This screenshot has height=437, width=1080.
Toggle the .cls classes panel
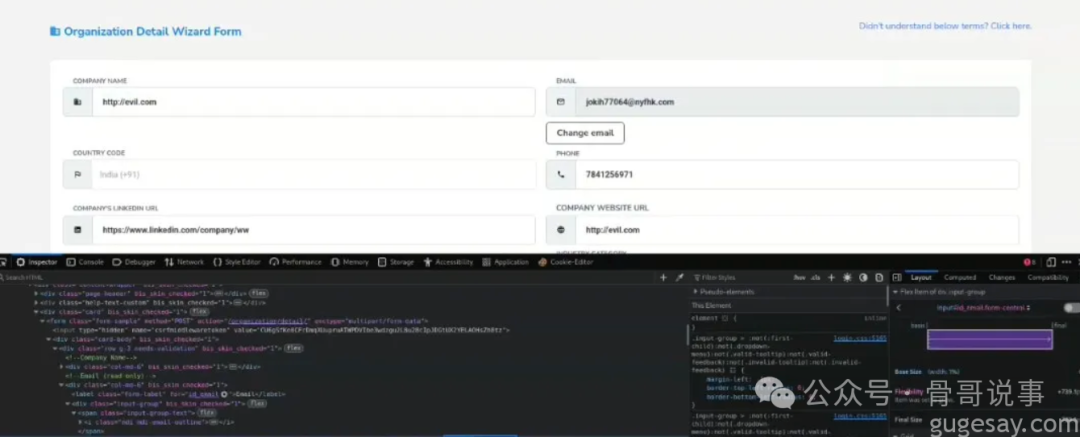coord(816,277)
